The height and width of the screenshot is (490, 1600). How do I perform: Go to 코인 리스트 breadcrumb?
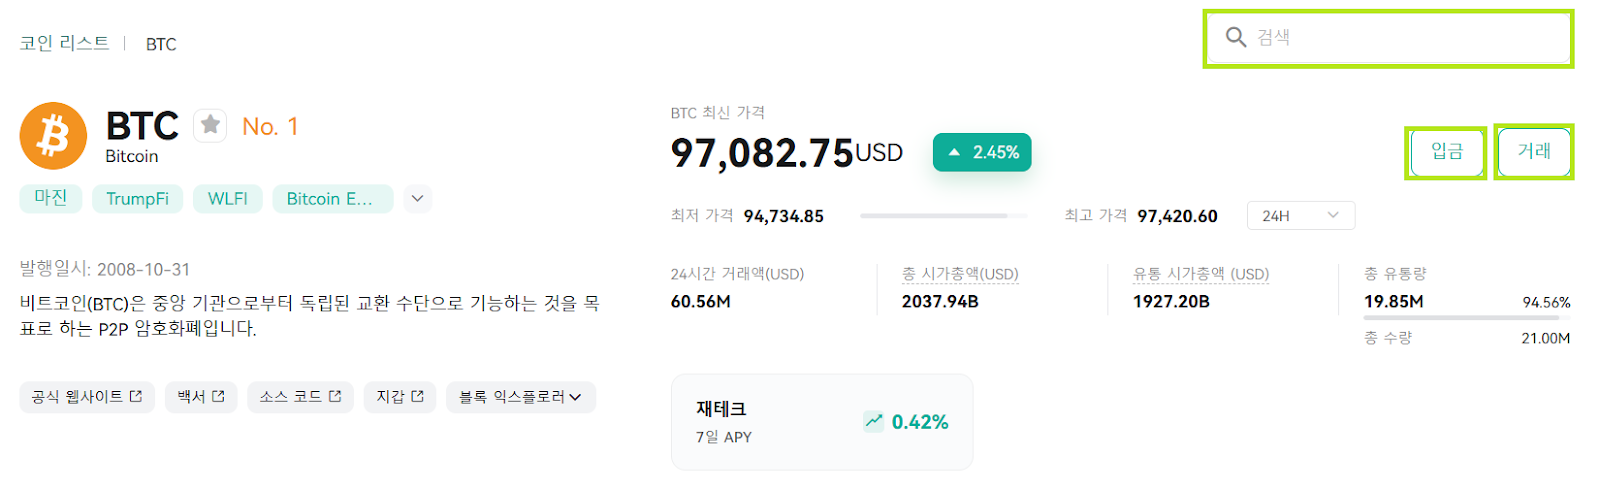tap(65, 43)
